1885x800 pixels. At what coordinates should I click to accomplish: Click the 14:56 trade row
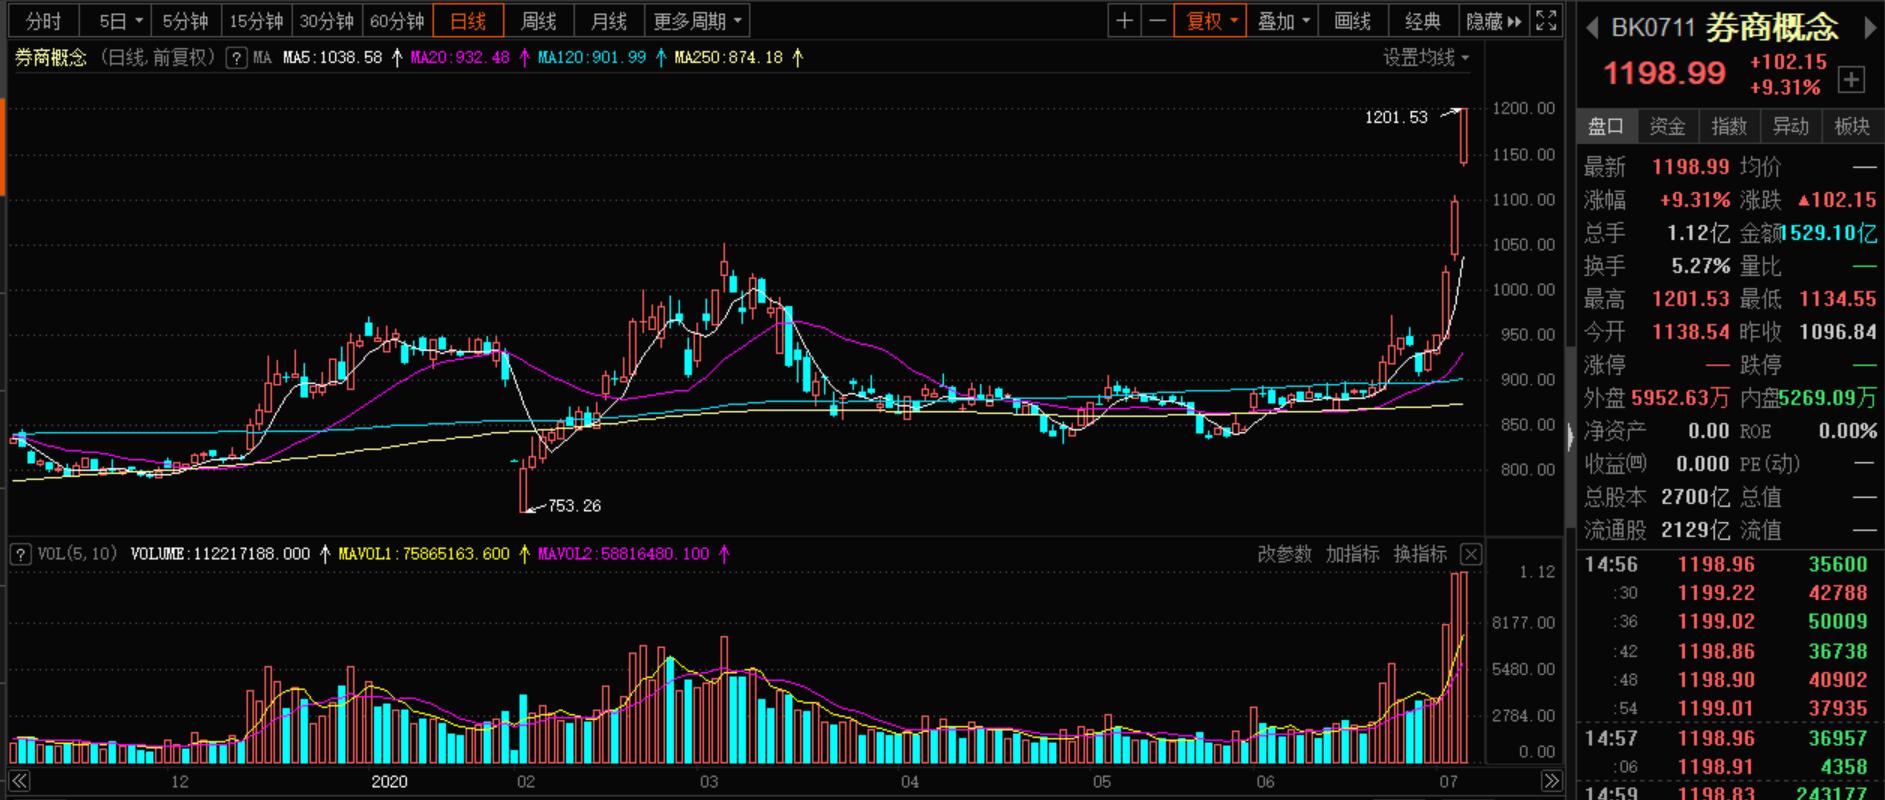pyautogui.click(x=1727, y=565)
